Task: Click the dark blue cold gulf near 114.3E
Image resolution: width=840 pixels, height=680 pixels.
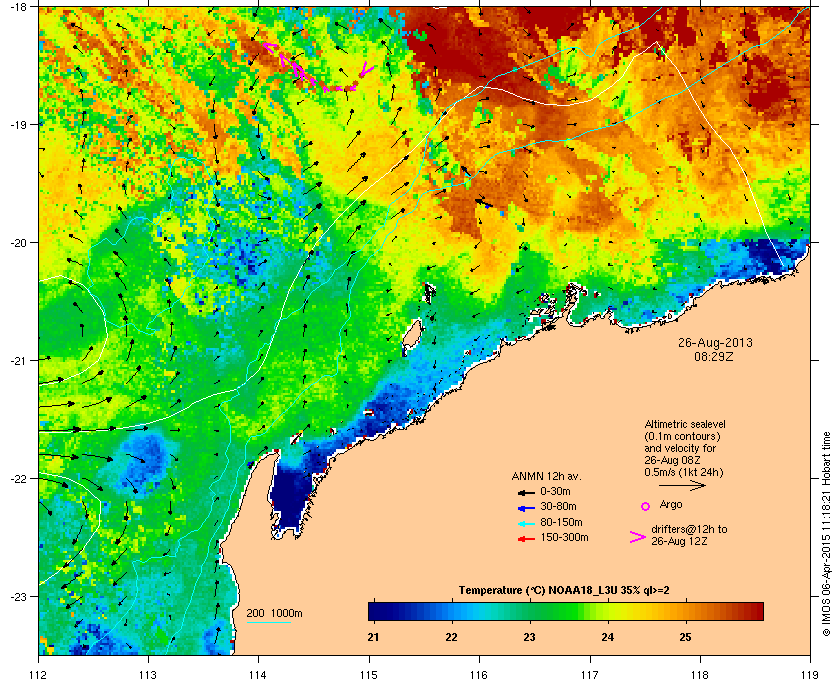Action: [x=291, y=496]
